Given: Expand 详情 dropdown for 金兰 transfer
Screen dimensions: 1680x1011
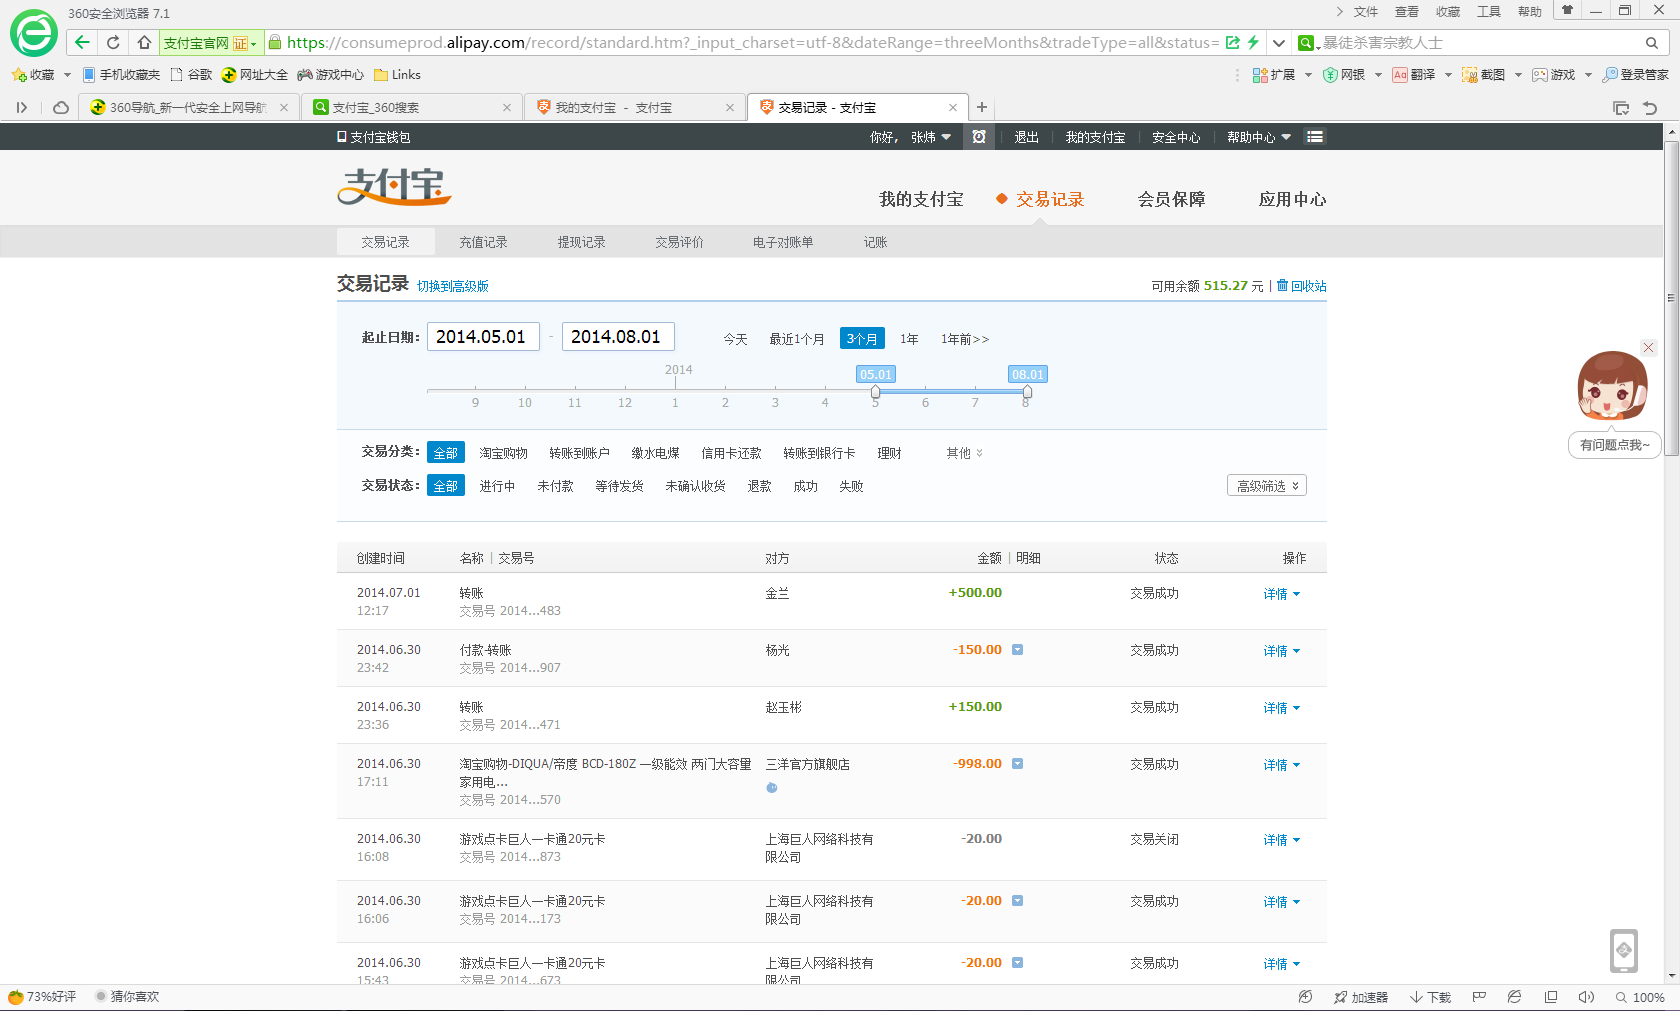Looking at the screenshot, I should tap(1281, 594).
